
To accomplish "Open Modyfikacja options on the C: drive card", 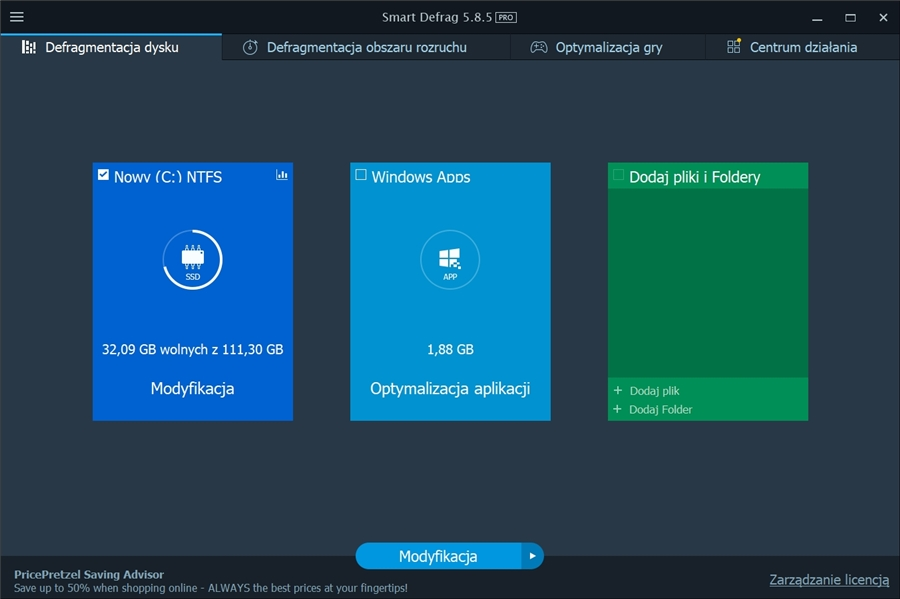I will [x=192, y=388].
